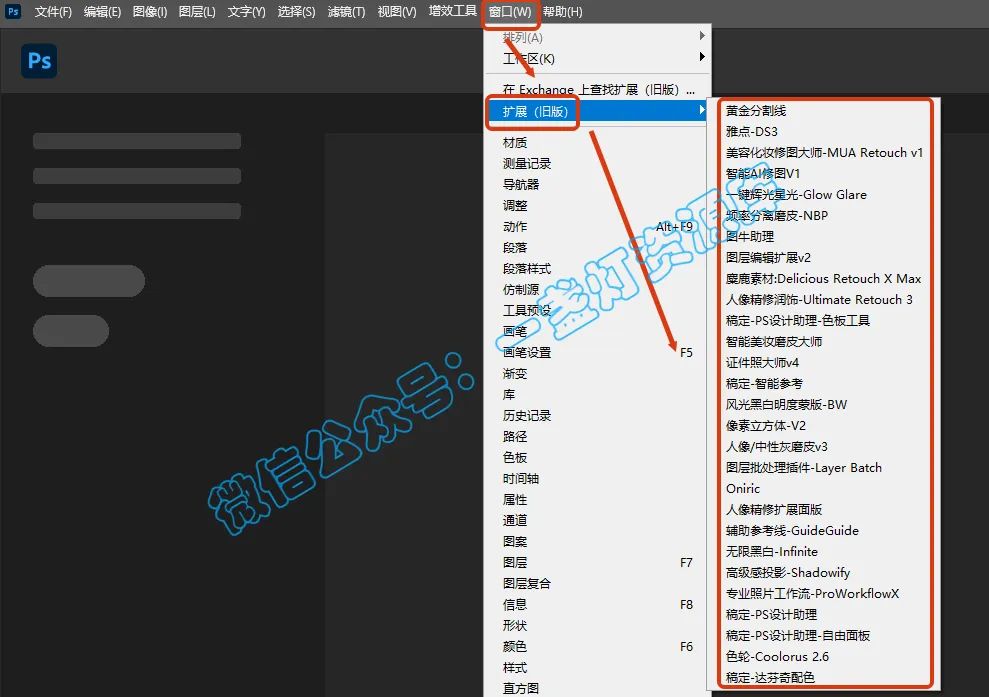Open the 信息 panel
This screenshot has height=697, width=989.
click(597, 604)
